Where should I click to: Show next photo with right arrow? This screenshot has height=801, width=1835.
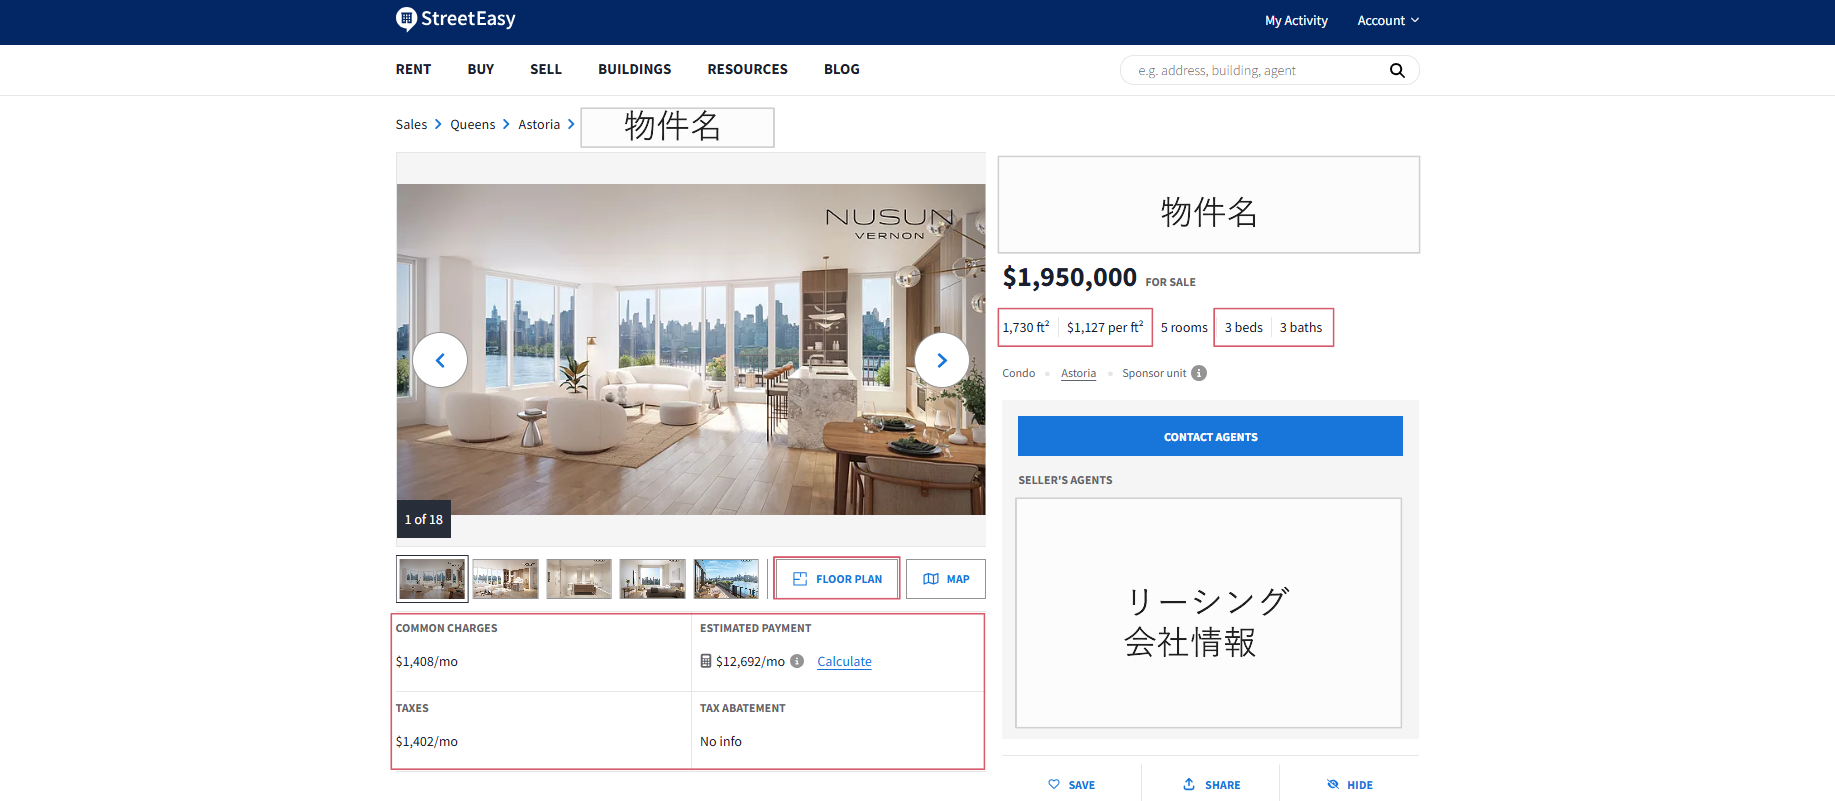tap(941, 360)
